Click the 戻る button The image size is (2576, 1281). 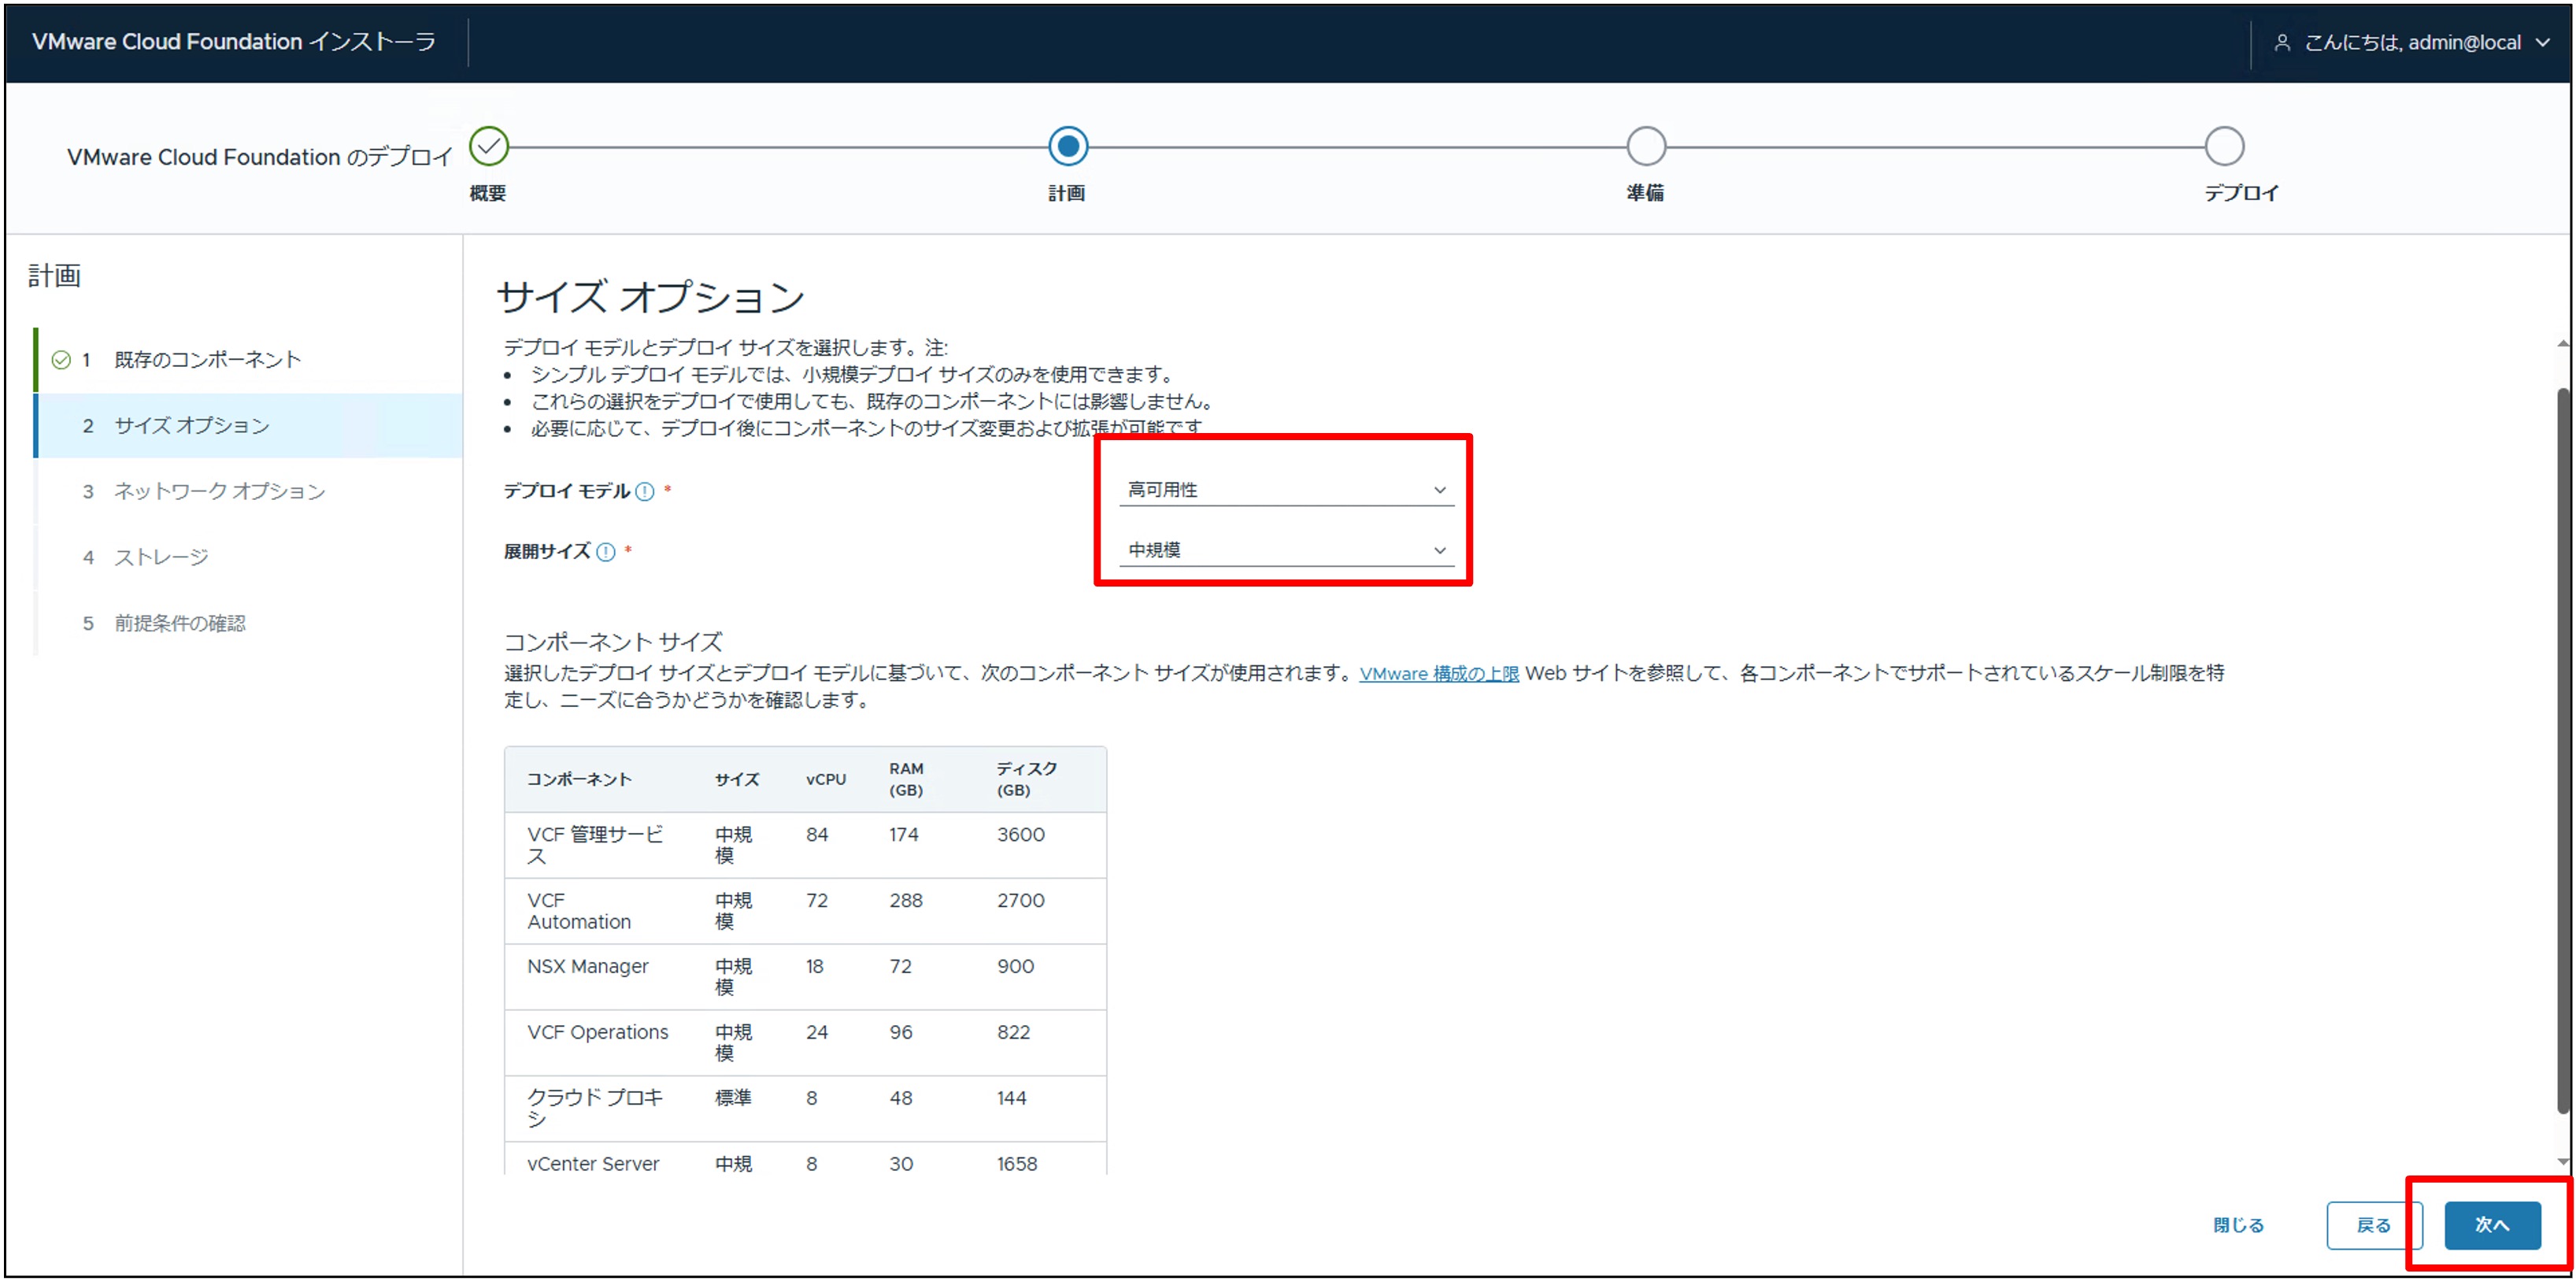2373,1225
